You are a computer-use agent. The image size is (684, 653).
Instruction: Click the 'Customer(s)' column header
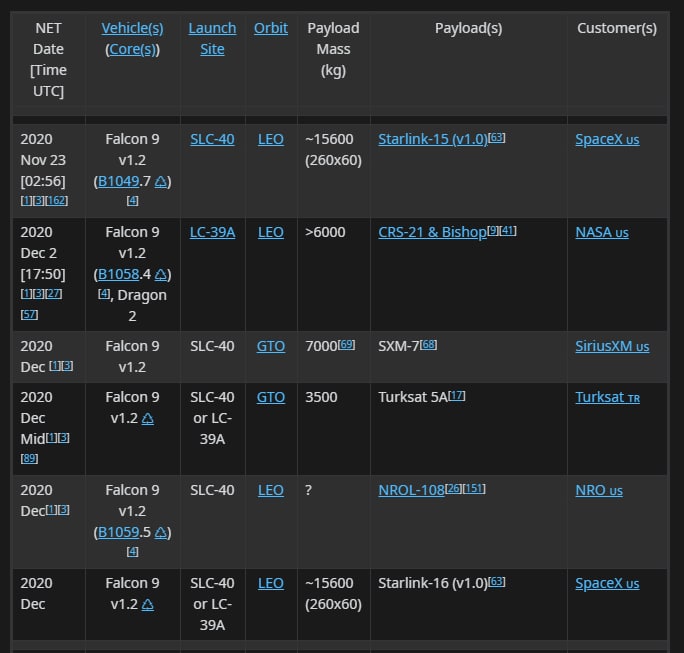pyautogui.click(x=617, y=28)
